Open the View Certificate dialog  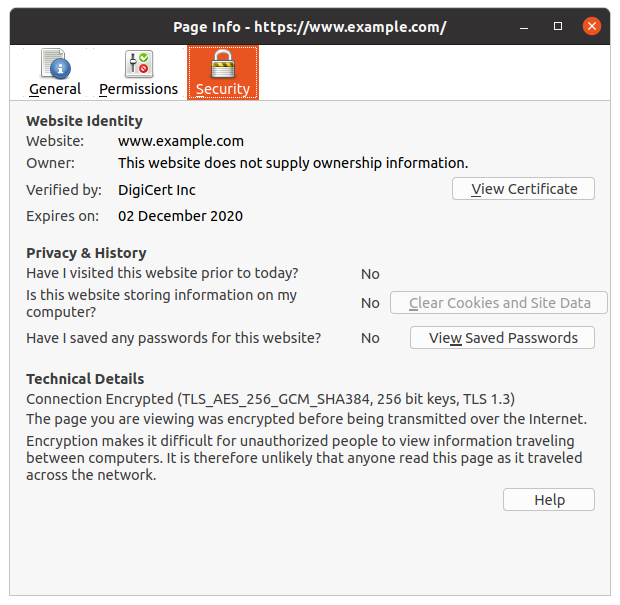pyautogui.click(x=523, y=189)
